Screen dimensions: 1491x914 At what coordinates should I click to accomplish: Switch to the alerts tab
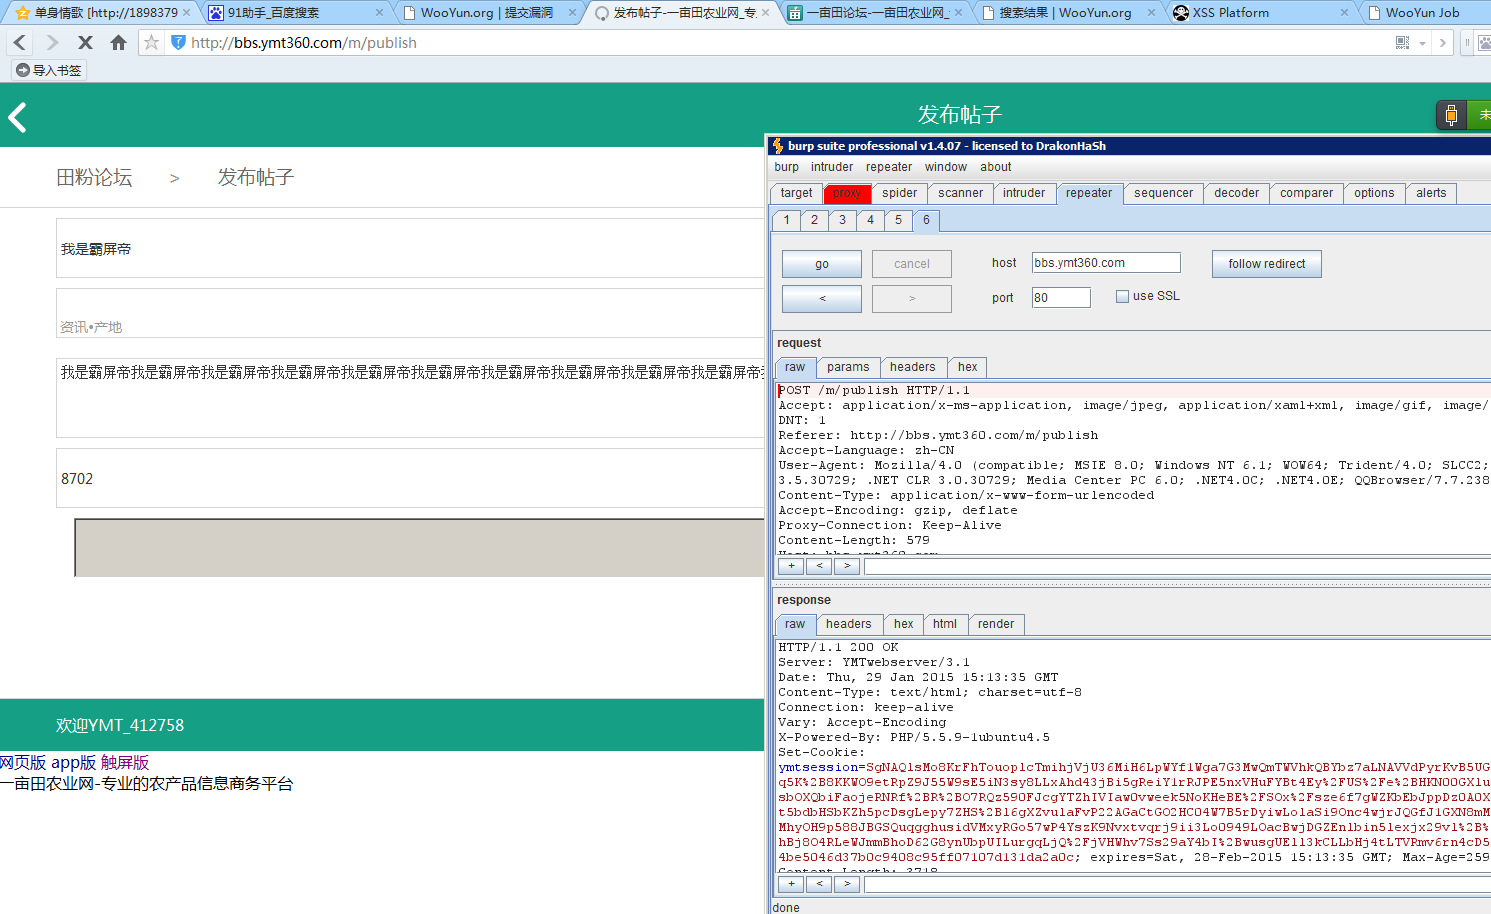click(1431, 193)
